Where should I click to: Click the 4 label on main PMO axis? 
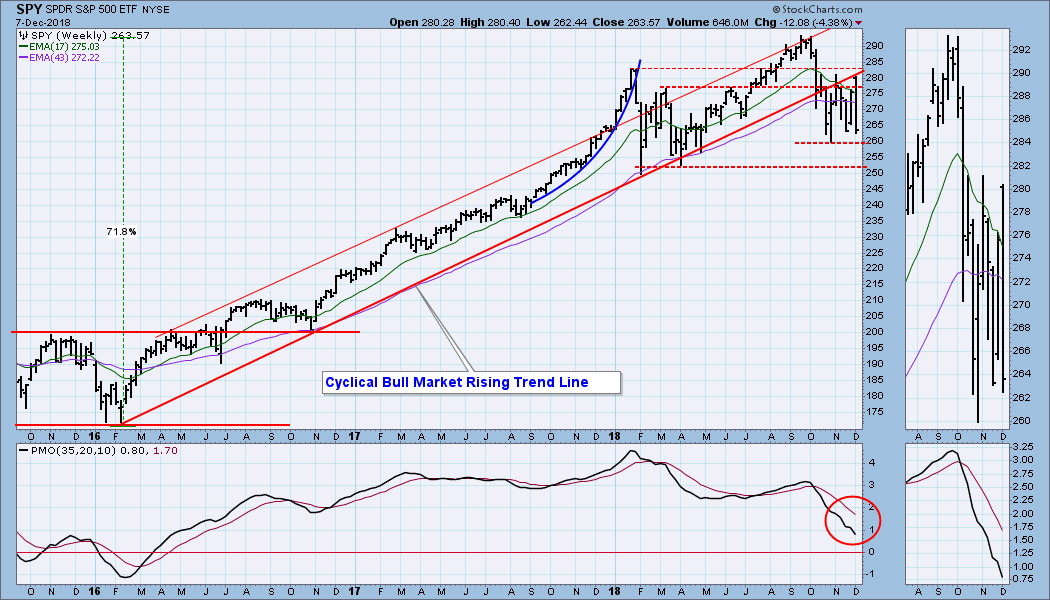tap(870, 462)
